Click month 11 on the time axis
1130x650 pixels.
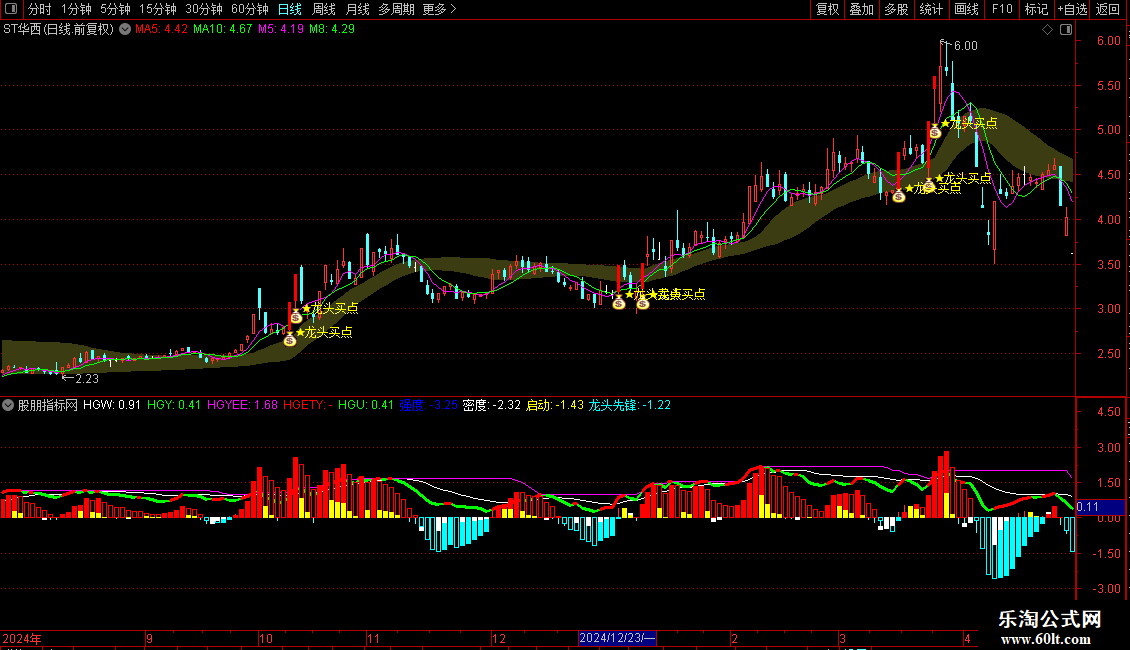point(373,638)
